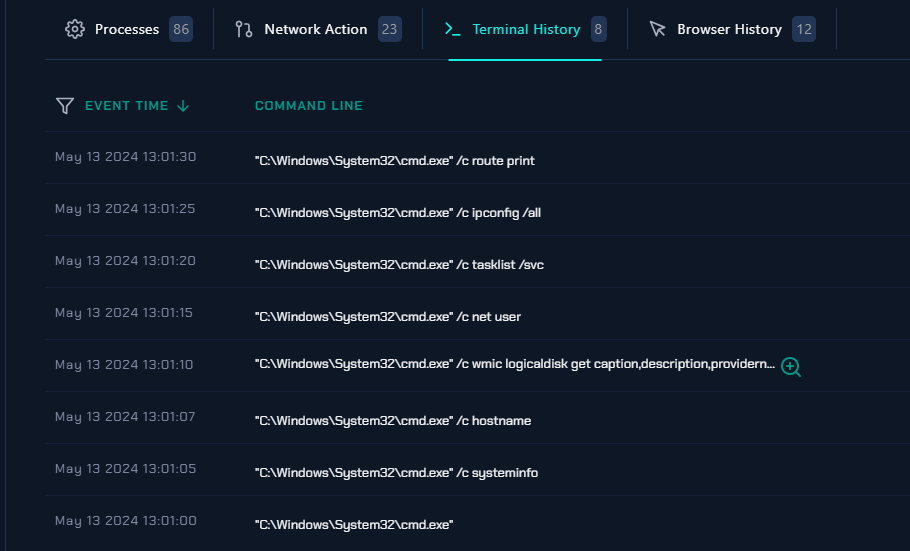Click the ipconfig /all command line
The height and width of the screenshot is (551, 910).
pos(398,212)
